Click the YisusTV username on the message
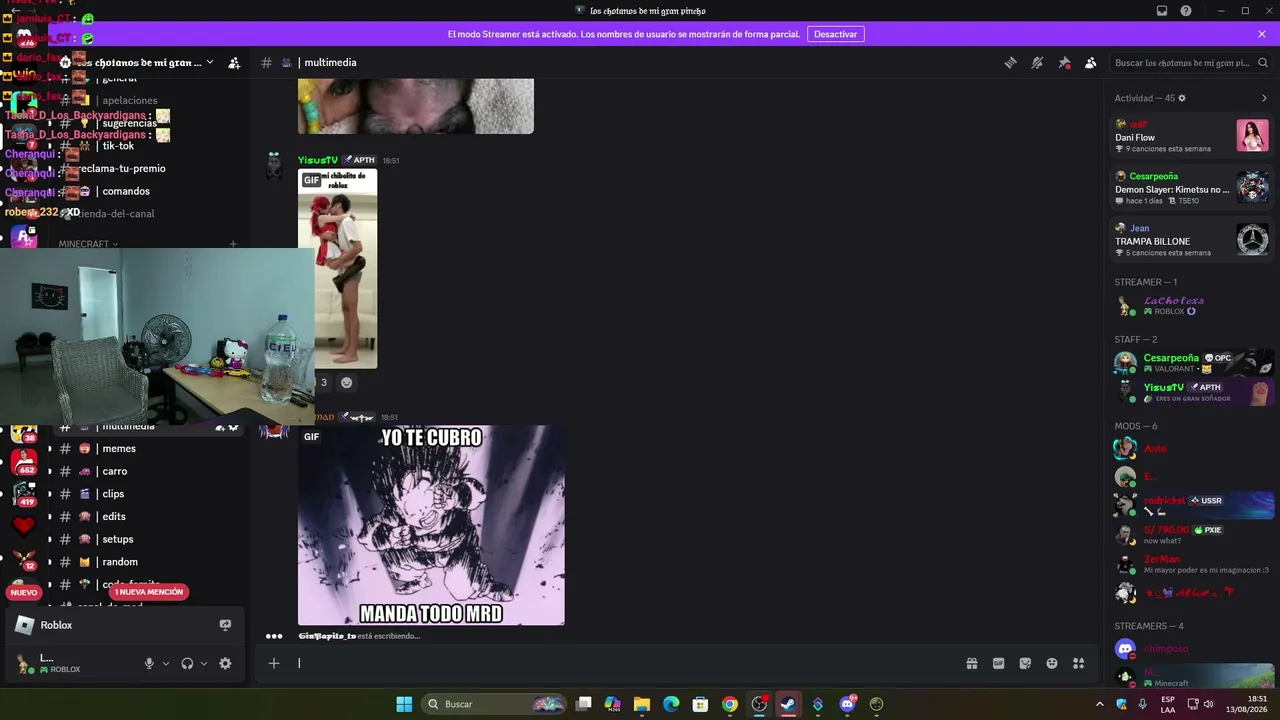The width and height of the screenshot is (1280, 720). pos(318,160)
